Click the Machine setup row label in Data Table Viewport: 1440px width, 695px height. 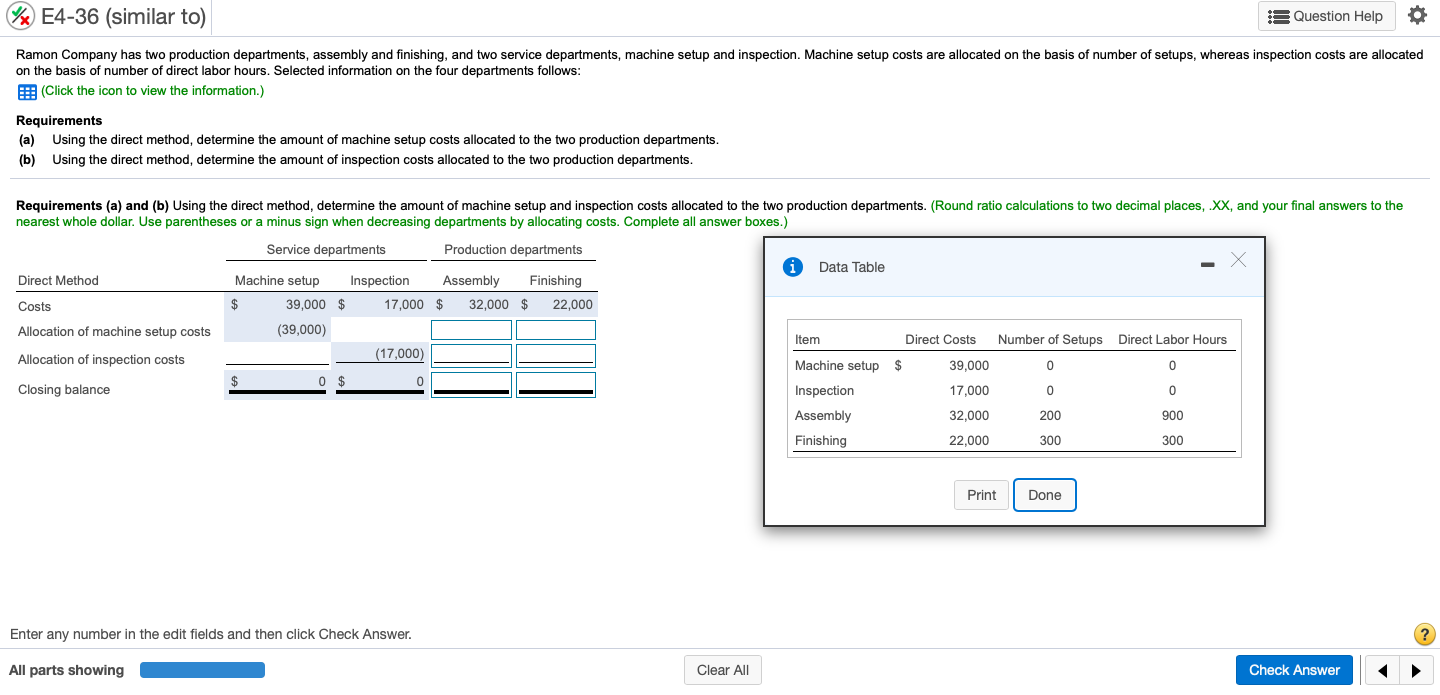coord(837,365)
